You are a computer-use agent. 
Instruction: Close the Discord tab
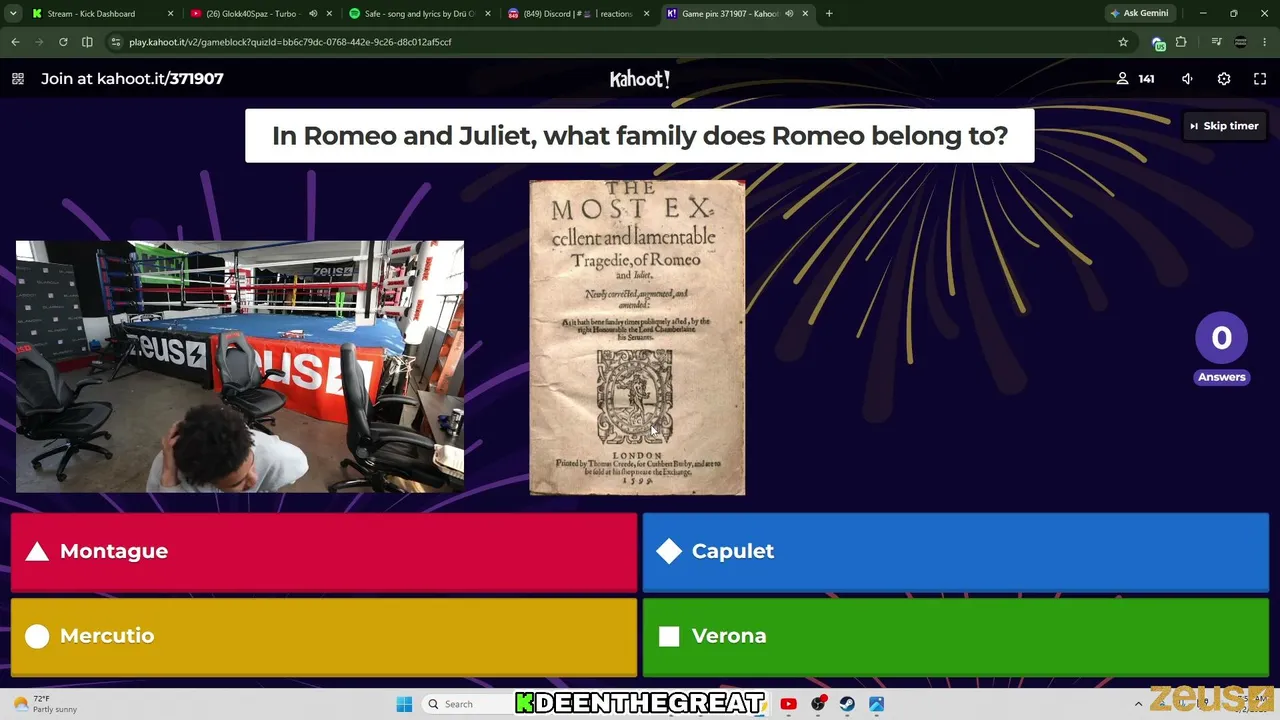(x=646, y=14)
